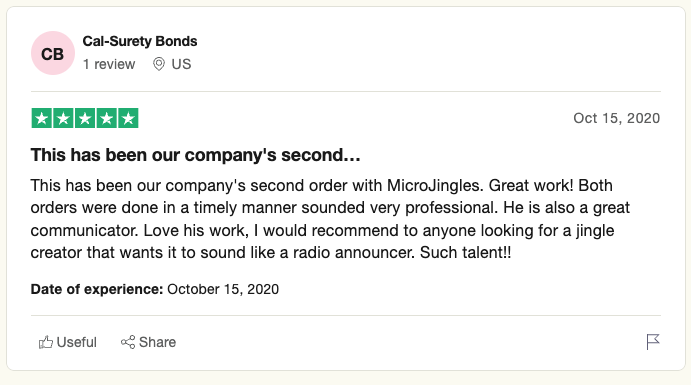Click the location pin icon beside US
This screenshot has width=691, height=385.
pos(159,64)
